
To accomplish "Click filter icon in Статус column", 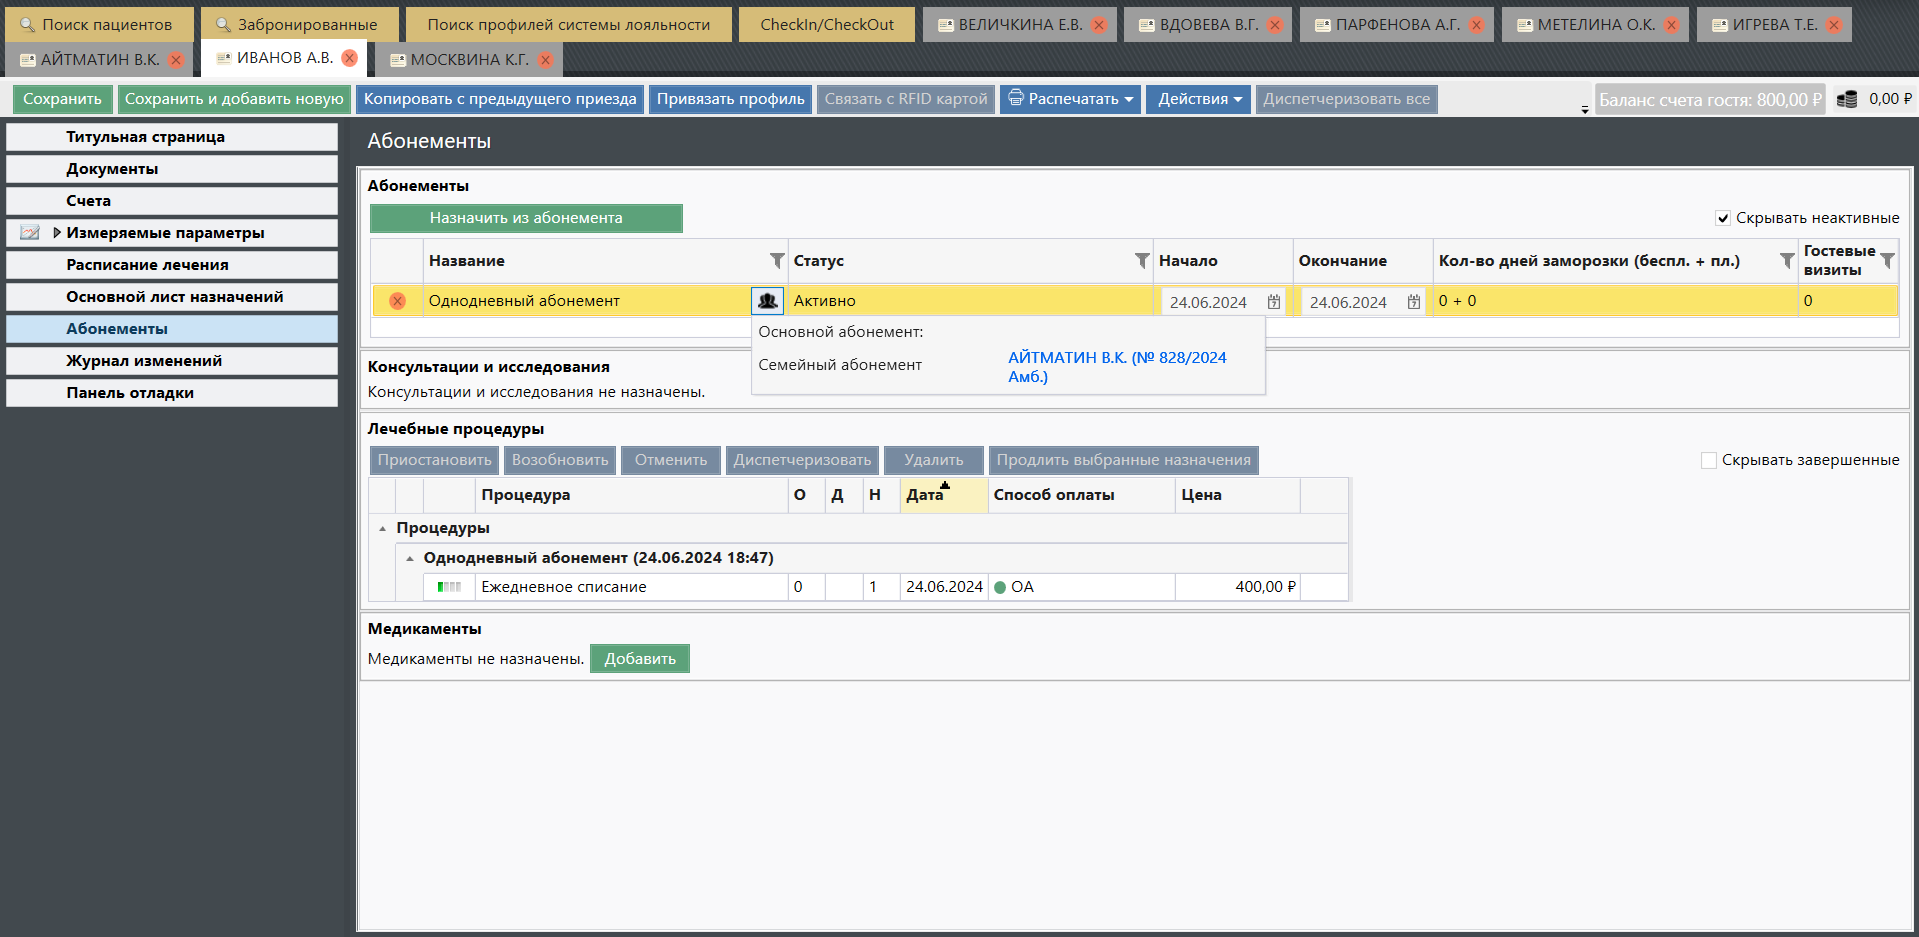I will point(1141,261).
